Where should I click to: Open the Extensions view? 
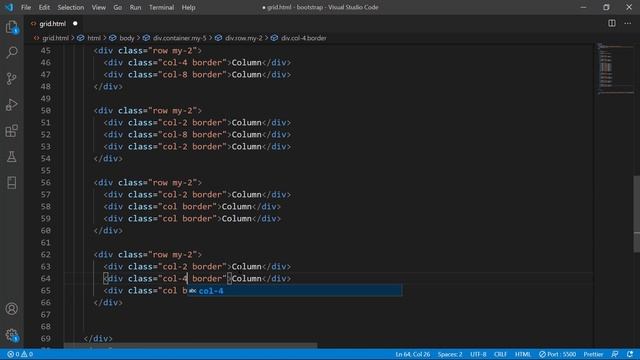tap(12, 131)
